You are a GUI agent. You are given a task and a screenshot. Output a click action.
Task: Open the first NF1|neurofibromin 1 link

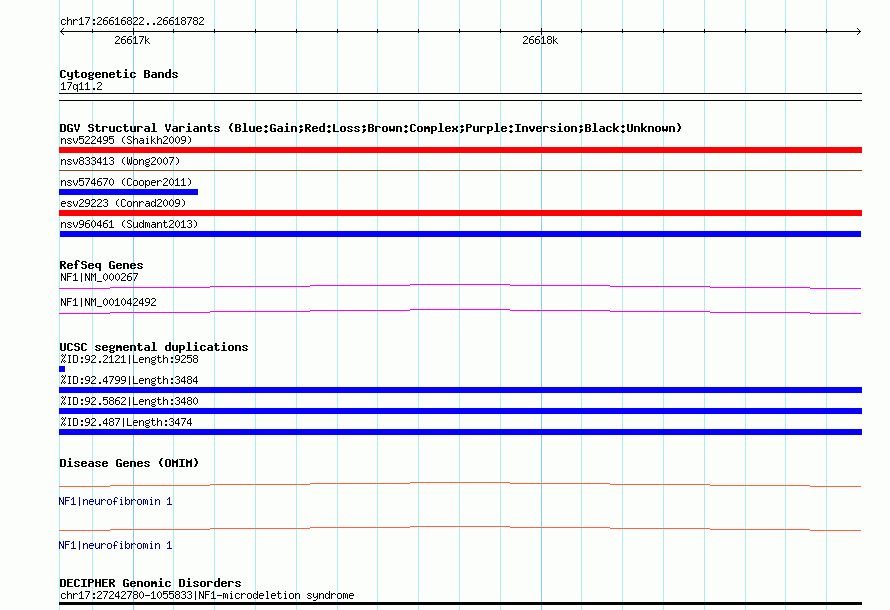pos(115,501)
